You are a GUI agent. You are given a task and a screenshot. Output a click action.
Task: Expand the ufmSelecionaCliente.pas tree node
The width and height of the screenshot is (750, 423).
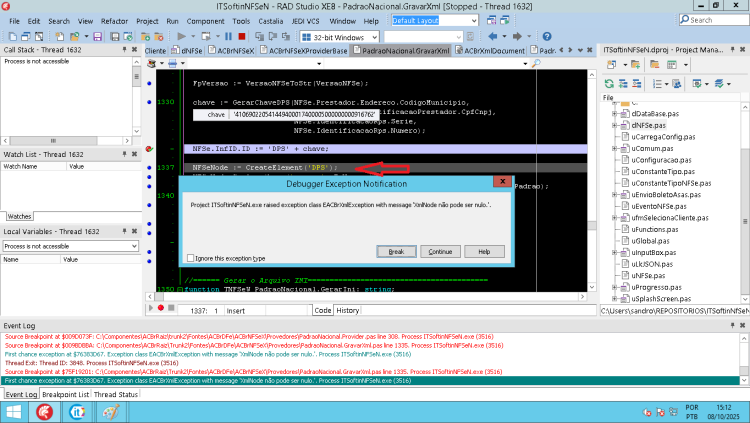pyautogui.click(x=615, y=218)
